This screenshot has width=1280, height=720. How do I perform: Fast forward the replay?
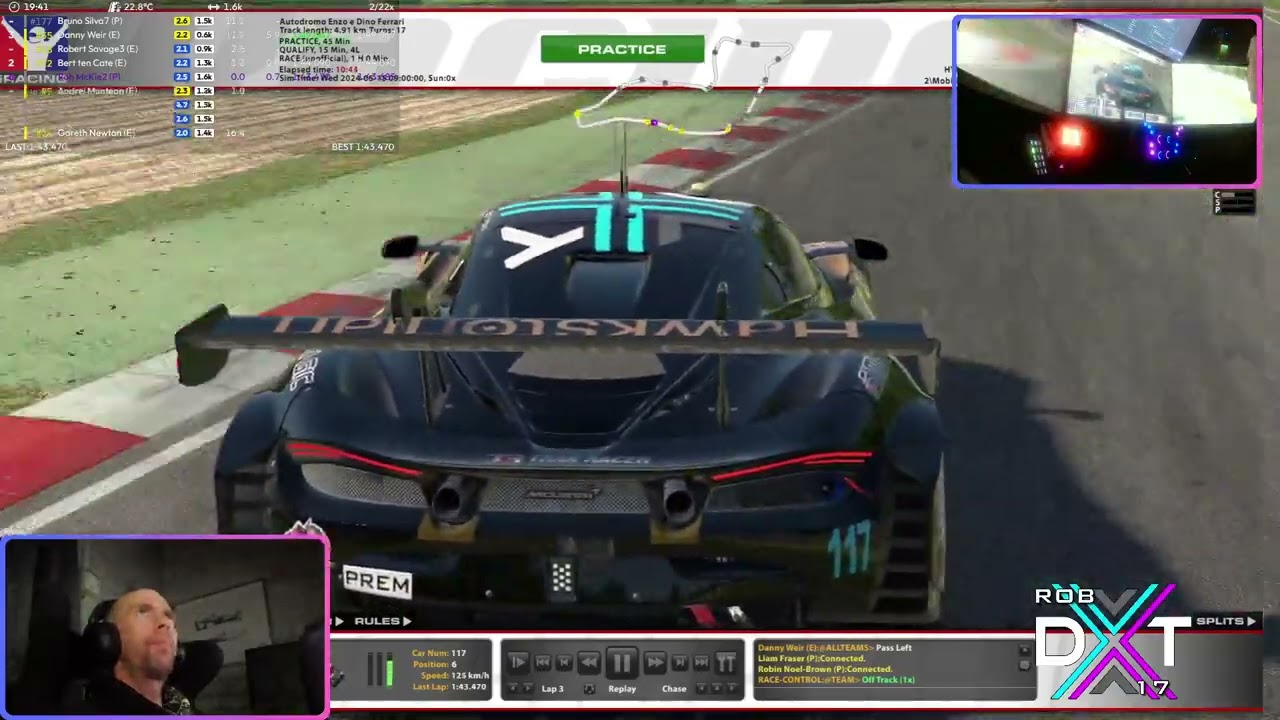coord(655,662)
